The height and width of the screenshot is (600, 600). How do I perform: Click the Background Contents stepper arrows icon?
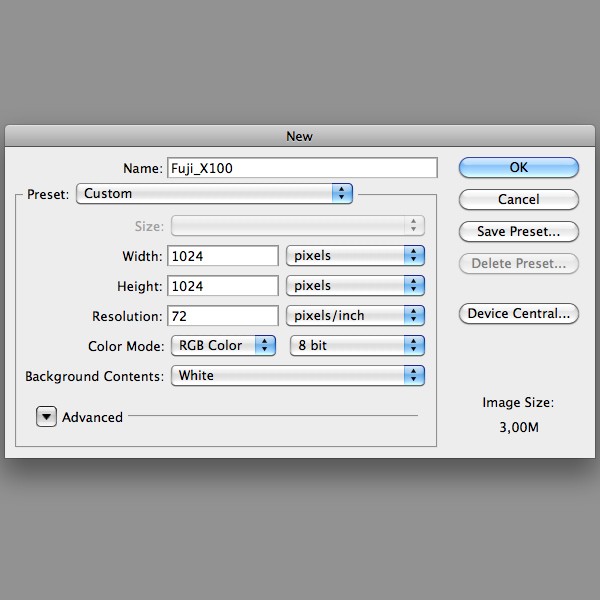[414, 375]
